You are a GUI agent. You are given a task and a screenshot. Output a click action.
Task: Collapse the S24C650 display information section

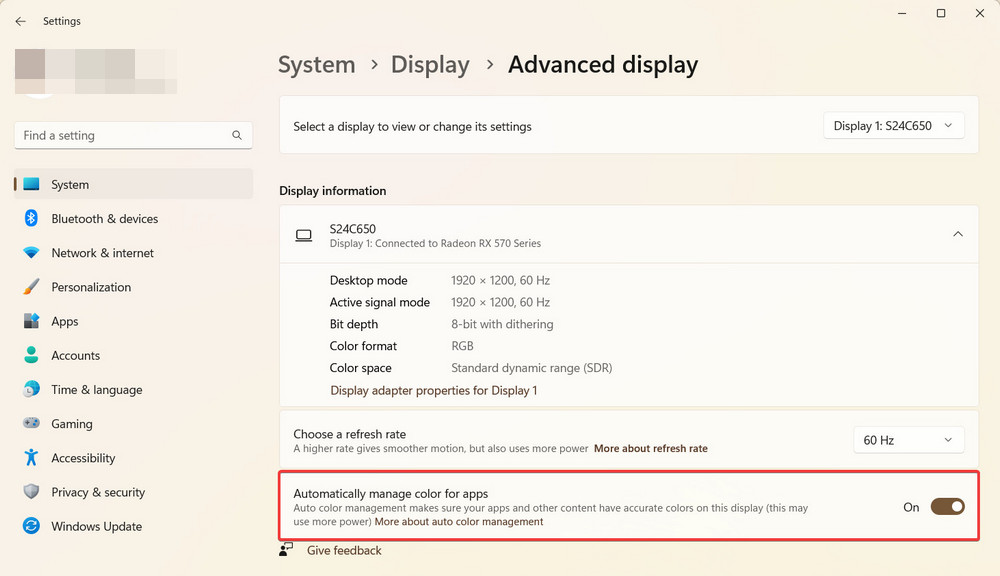[957, 234]
